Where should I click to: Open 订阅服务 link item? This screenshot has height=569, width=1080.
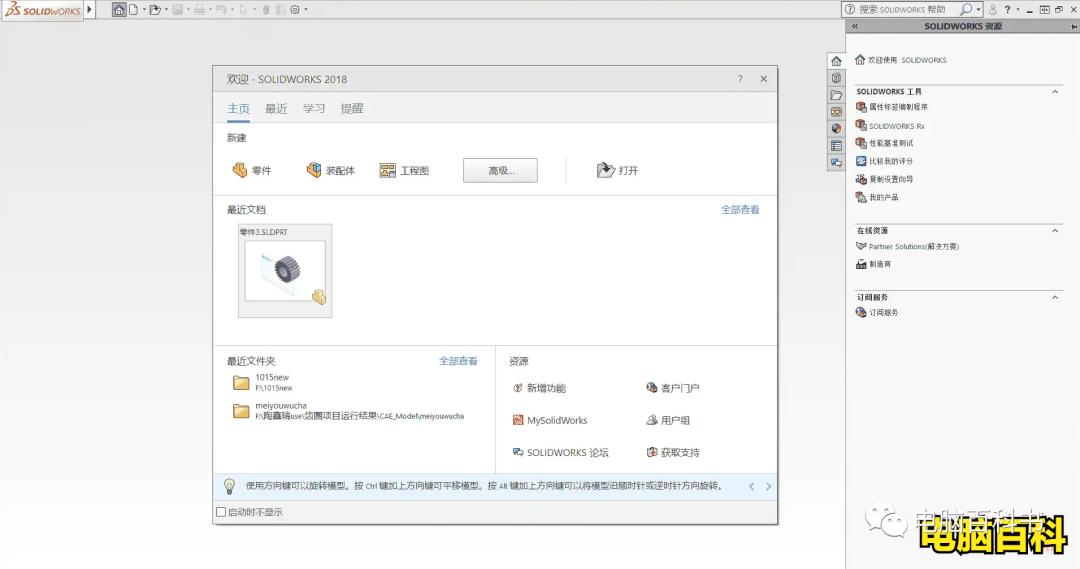[877, 312]
